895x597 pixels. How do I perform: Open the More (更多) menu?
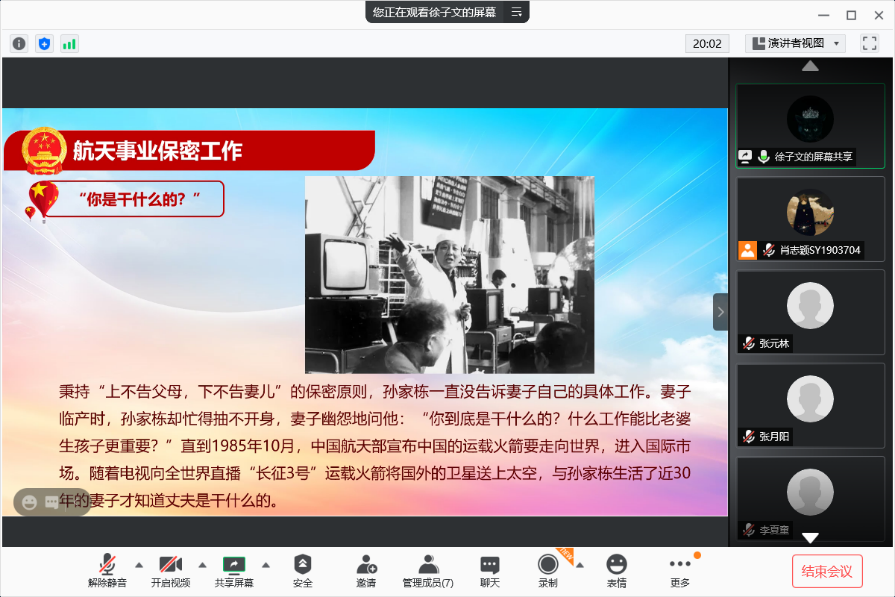pyautogui.click(x=680, y=570)
